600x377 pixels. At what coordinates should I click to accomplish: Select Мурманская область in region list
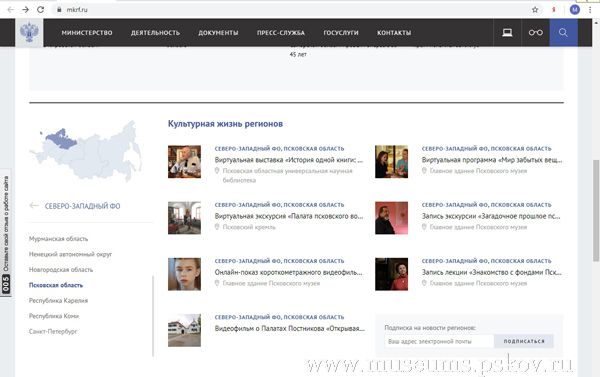click(59, 239)
